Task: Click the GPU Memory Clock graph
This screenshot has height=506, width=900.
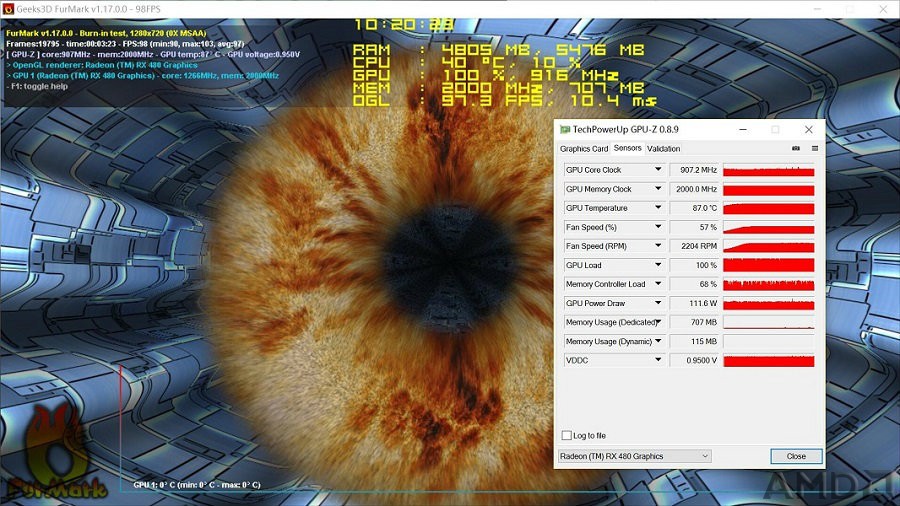Action: point(769,189)
